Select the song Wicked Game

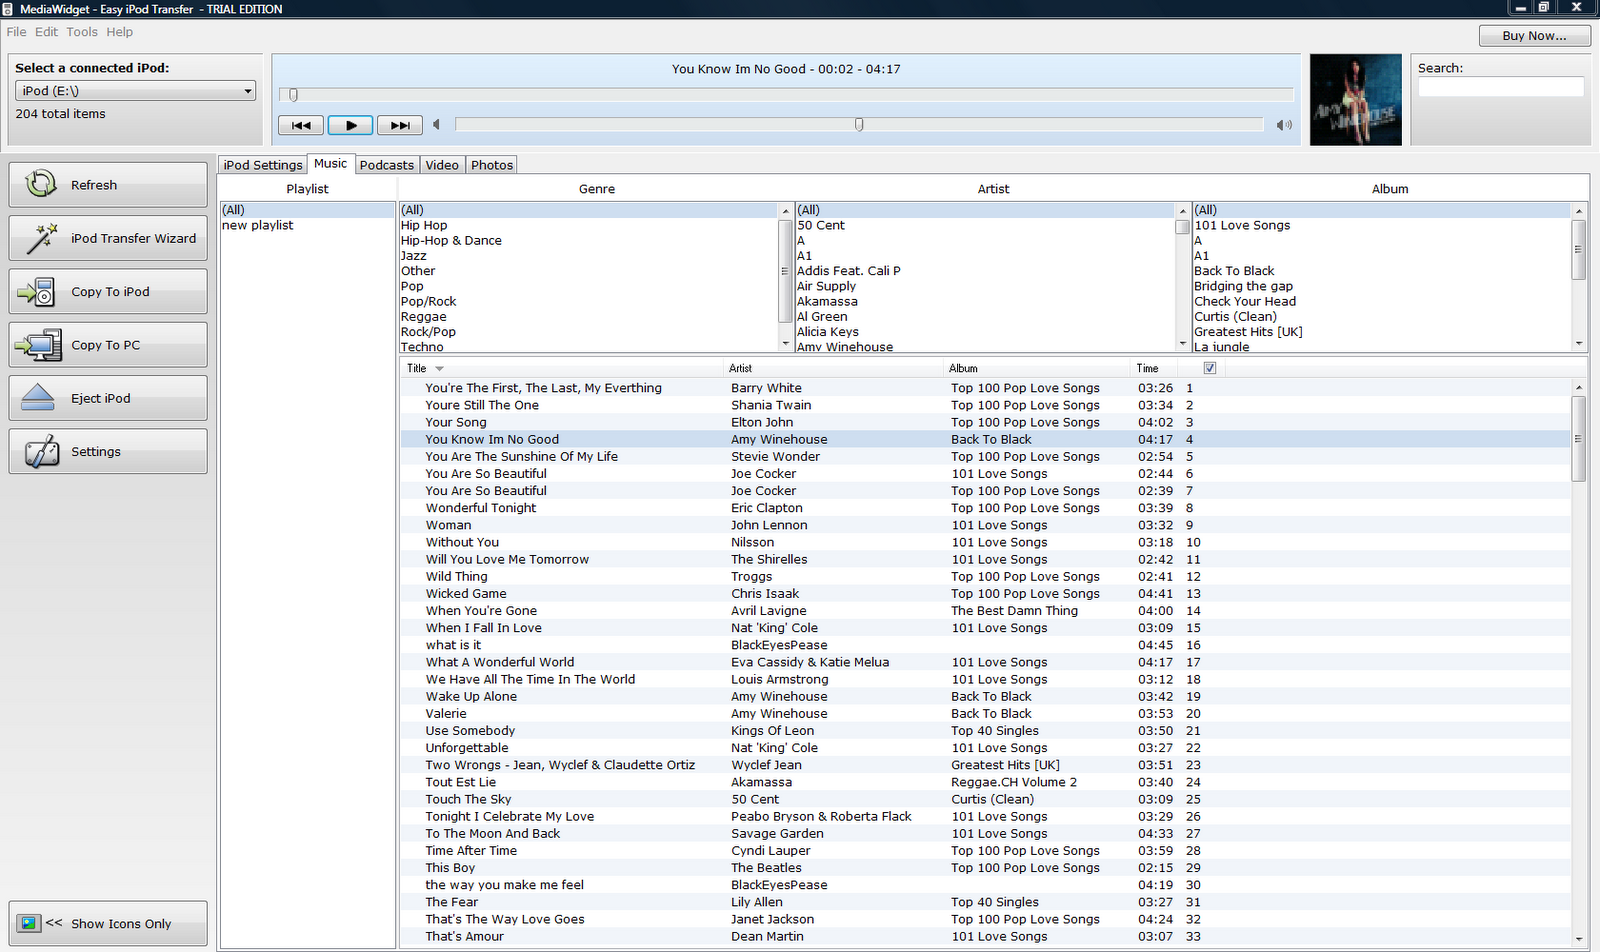coord(466,594)
